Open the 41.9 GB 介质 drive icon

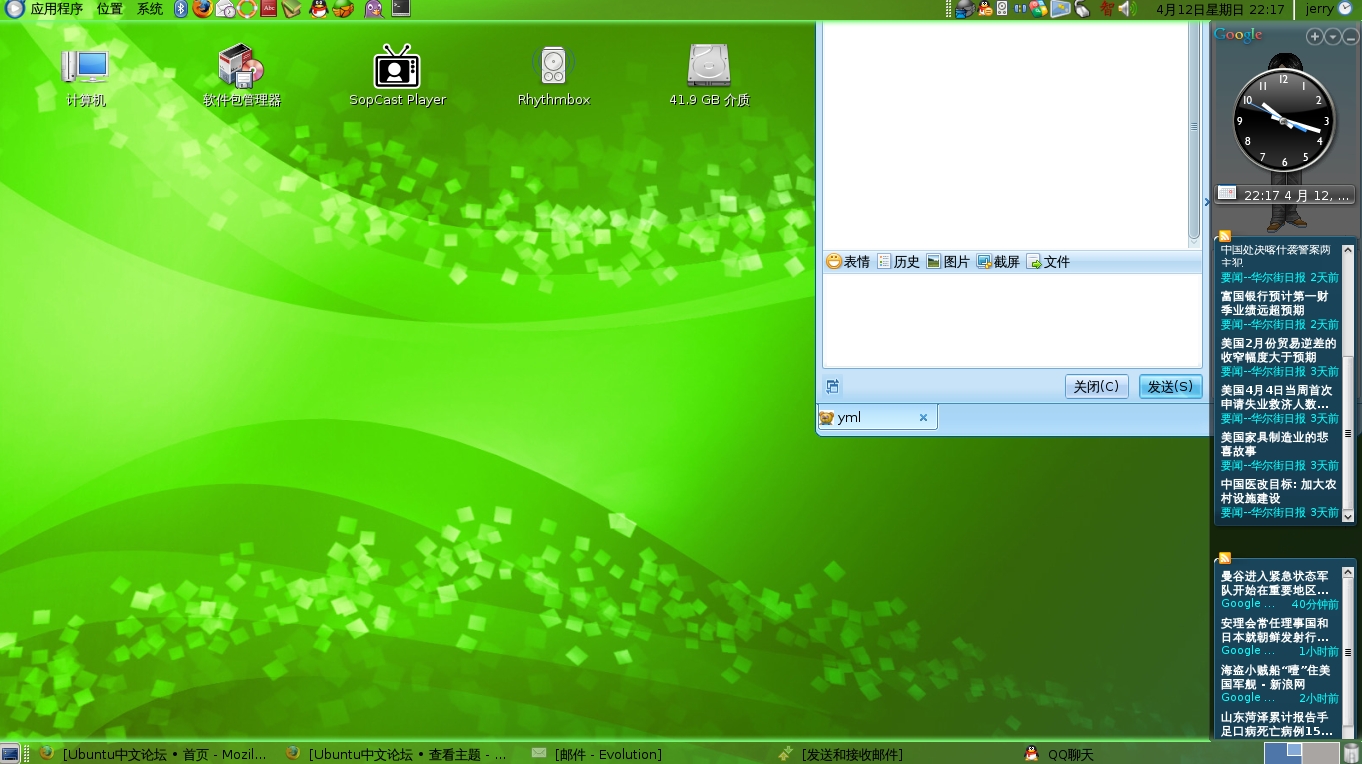pos(709,76)
